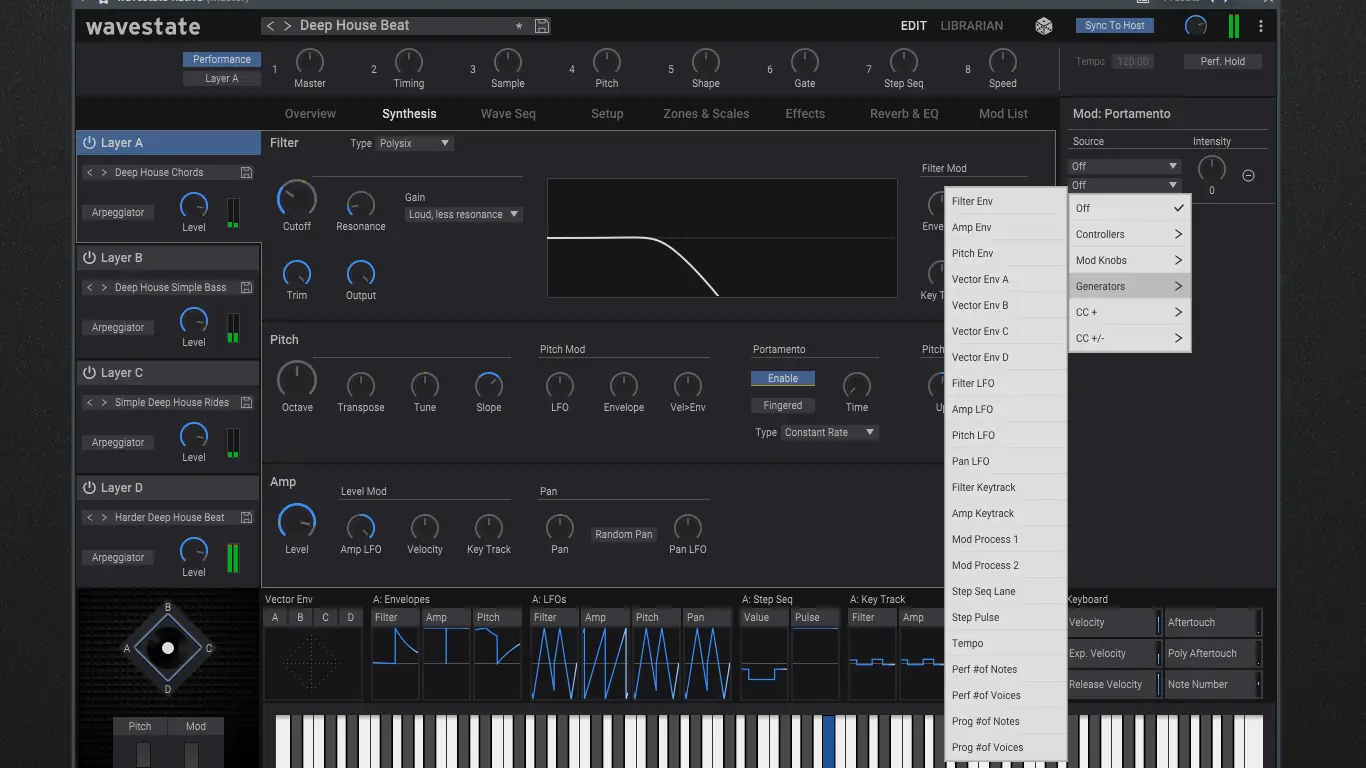Remove Portamento mod with minus icon
The height and width of the screenshot is (768, 1366).
pyautogui.click(x=1248, y=176)
